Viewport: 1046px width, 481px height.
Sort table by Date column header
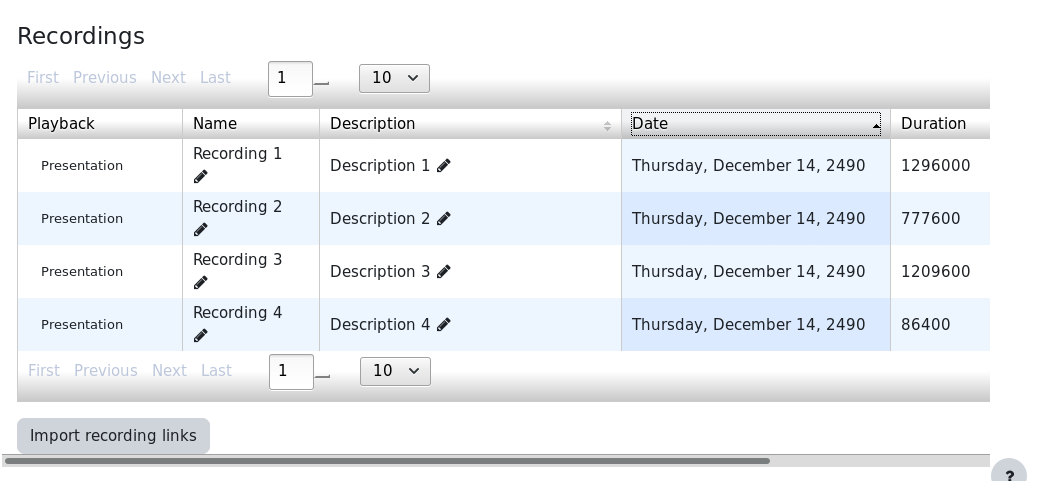pos(756,124)
